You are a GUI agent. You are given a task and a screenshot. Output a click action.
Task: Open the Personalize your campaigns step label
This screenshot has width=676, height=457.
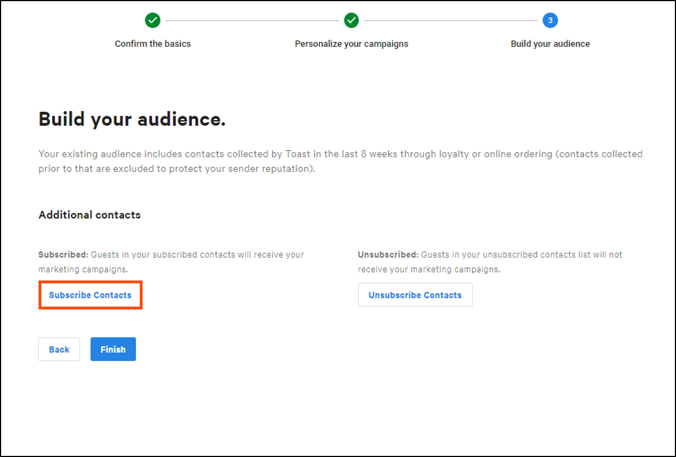[351, 44]
